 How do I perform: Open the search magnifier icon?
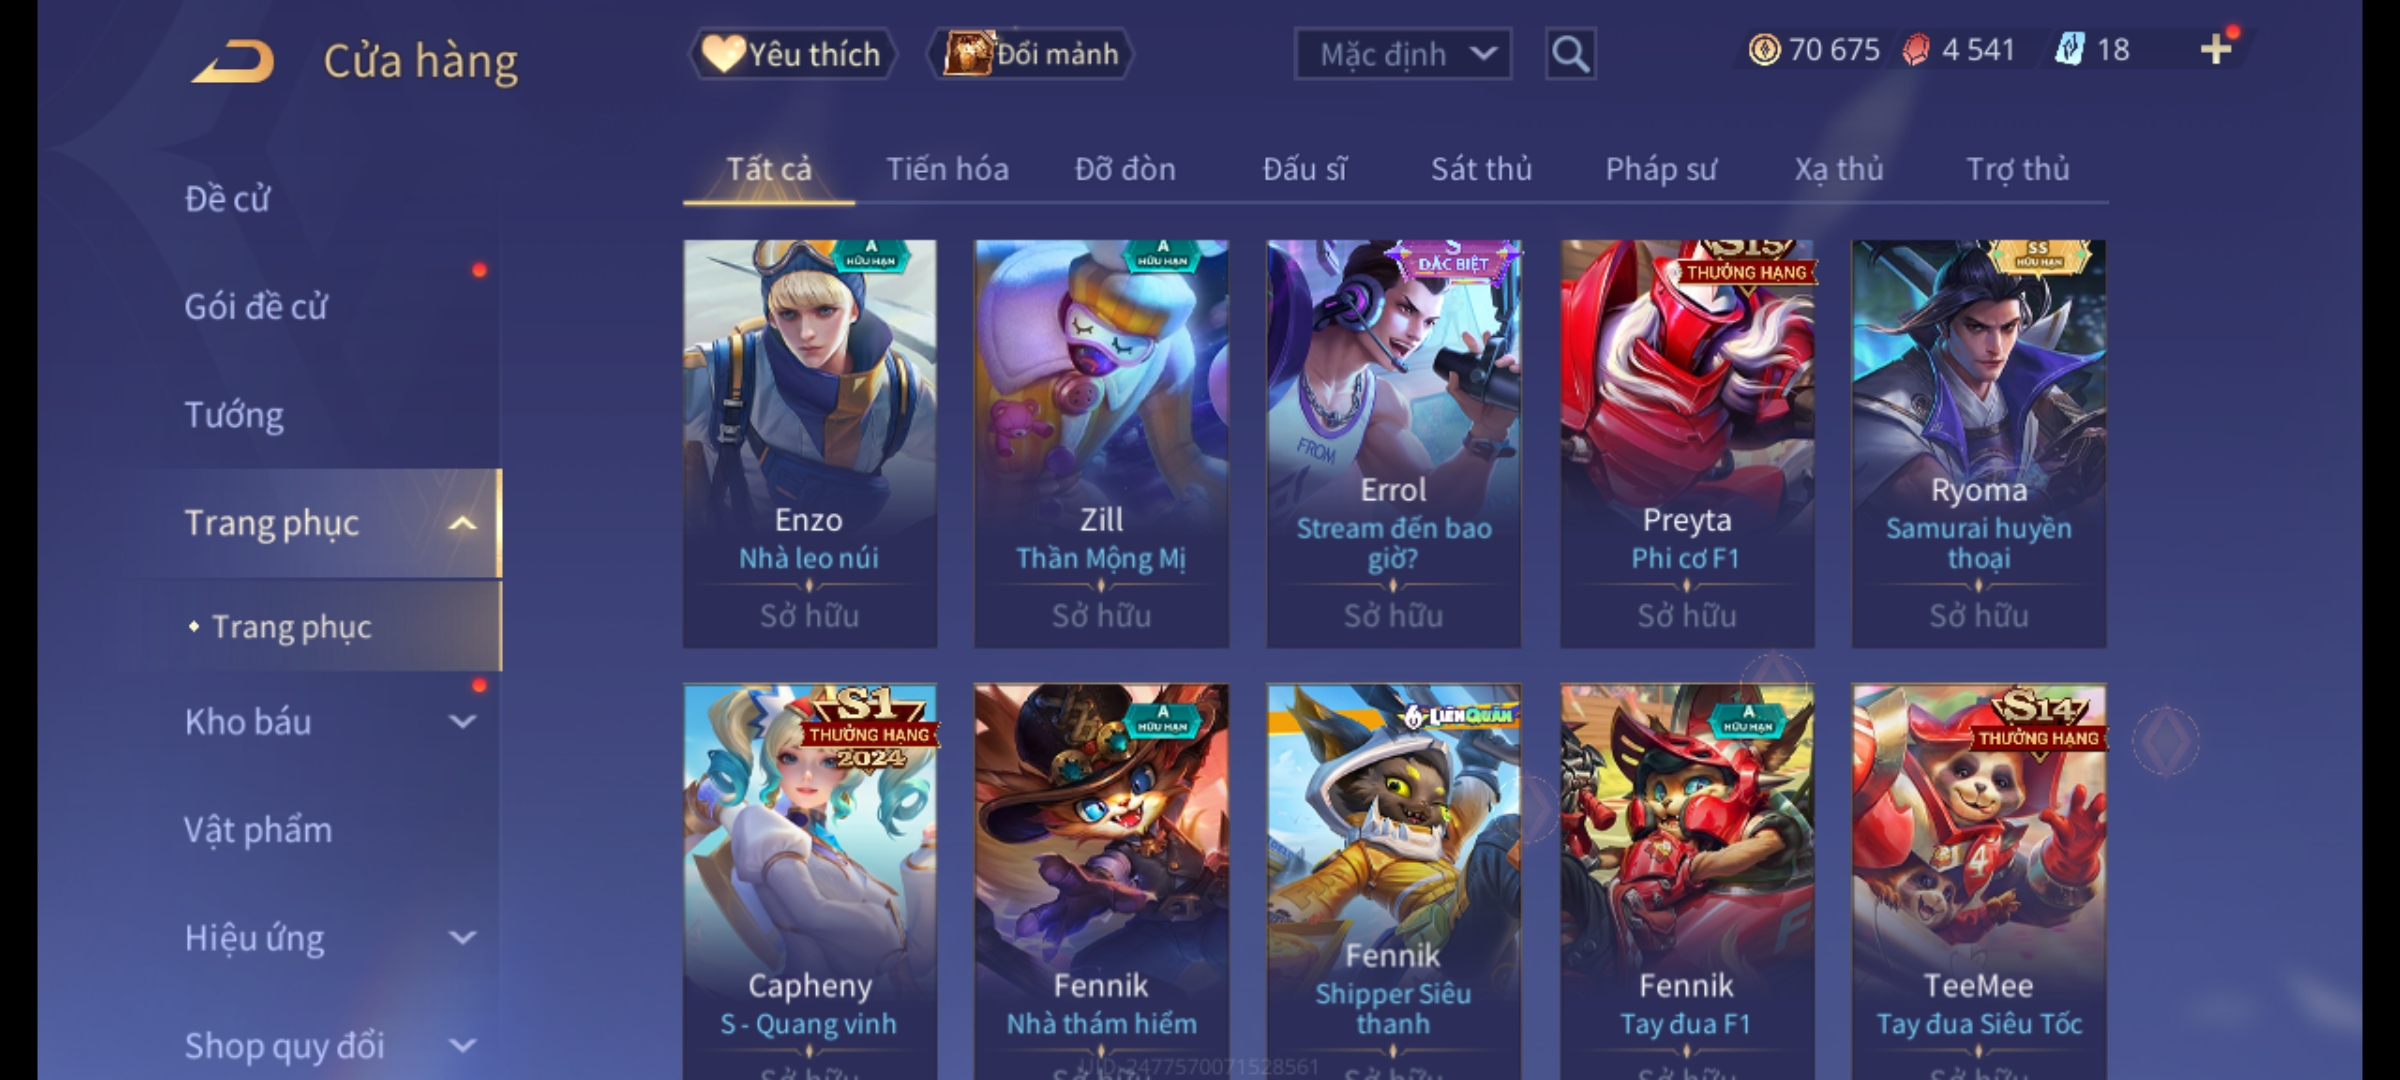(1570, 54)
